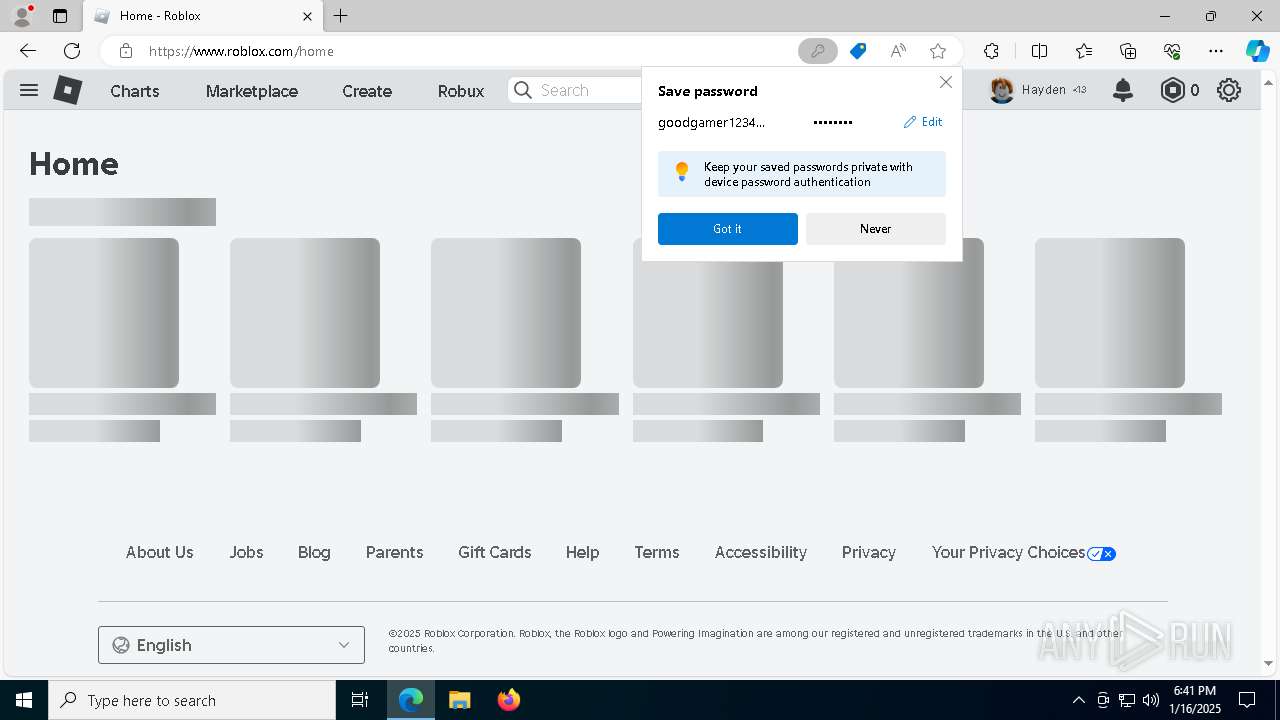This screenshot has height=720, width=1280.
Task: Open Task View on the taskbar
Action: 360,700
